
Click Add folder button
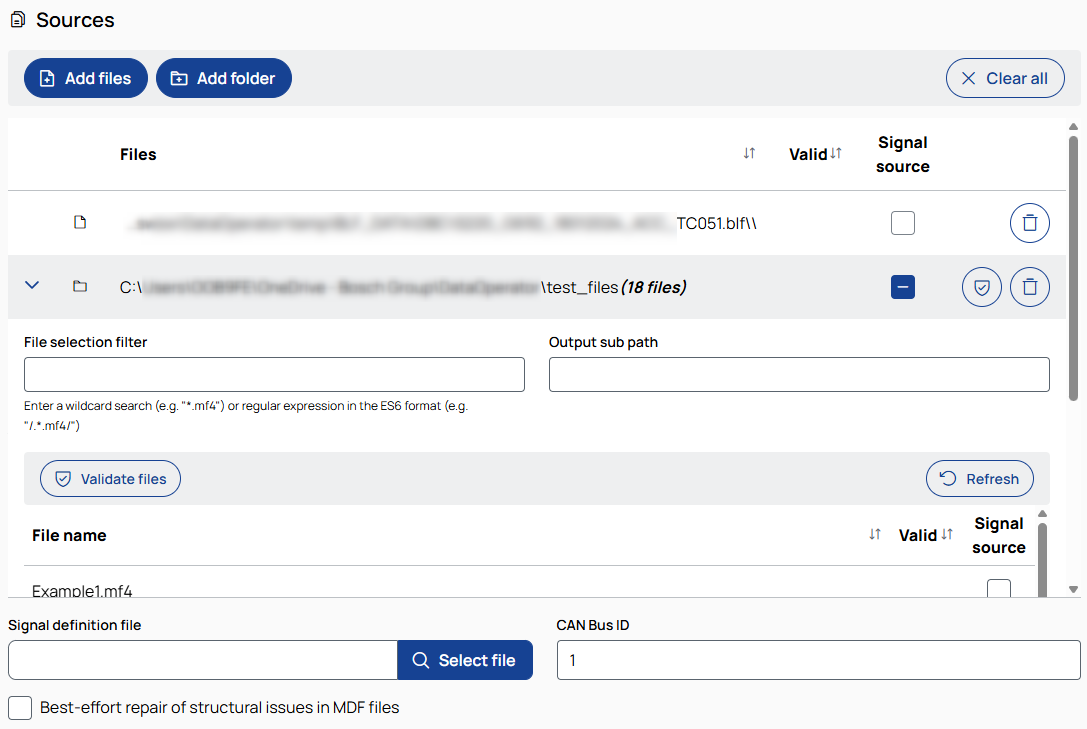(223, 78)
